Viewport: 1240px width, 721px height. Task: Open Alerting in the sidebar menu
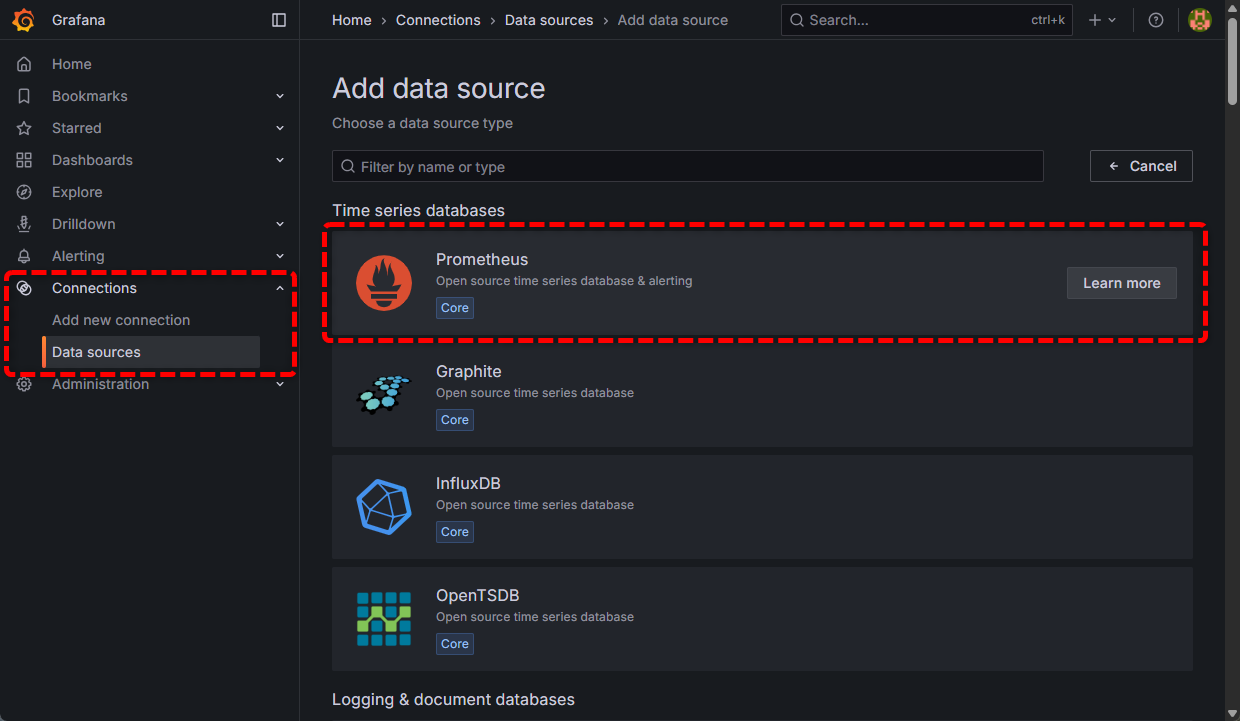point(78,256)
